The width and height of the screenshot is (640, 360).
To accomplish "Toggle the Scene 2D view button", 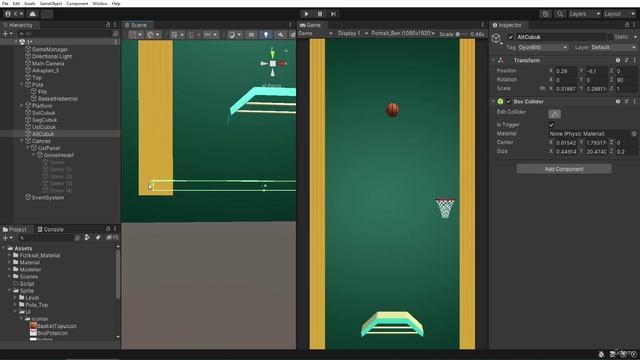I will click(x=251, y=35).
